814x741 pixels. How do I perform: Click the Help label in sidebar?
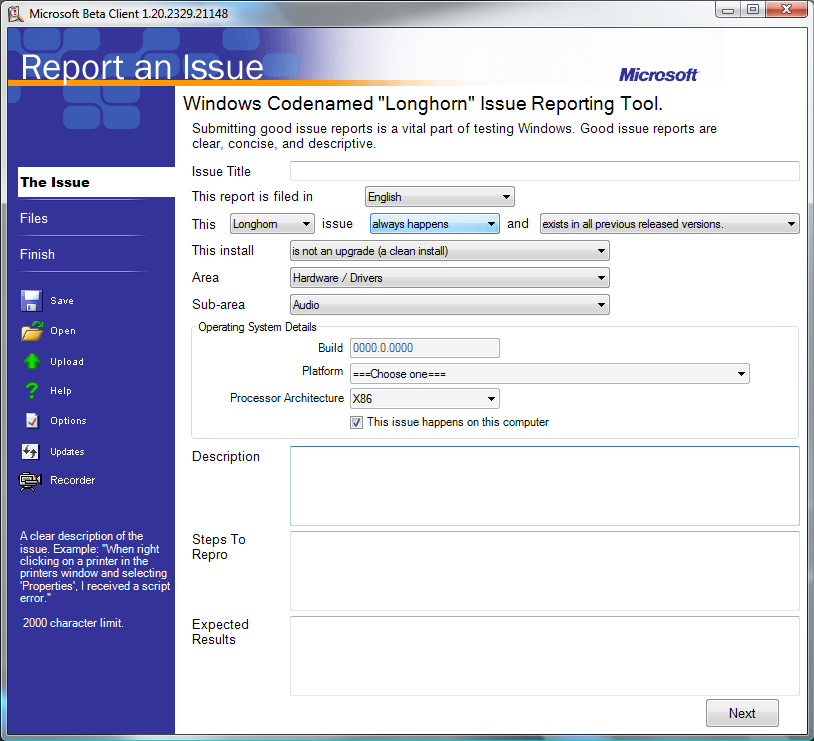click(61, 390)
